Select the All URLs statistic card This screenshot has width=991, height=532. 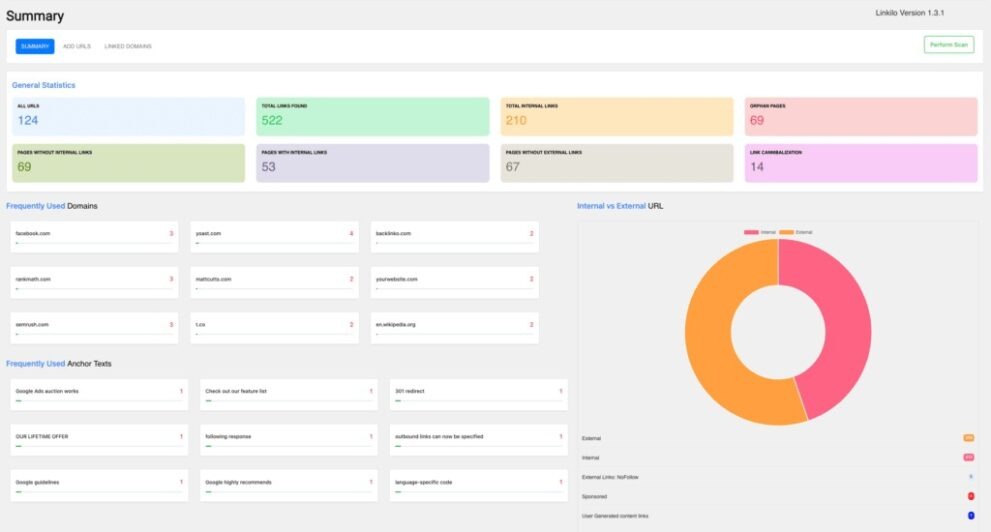(x=126, y=116)
